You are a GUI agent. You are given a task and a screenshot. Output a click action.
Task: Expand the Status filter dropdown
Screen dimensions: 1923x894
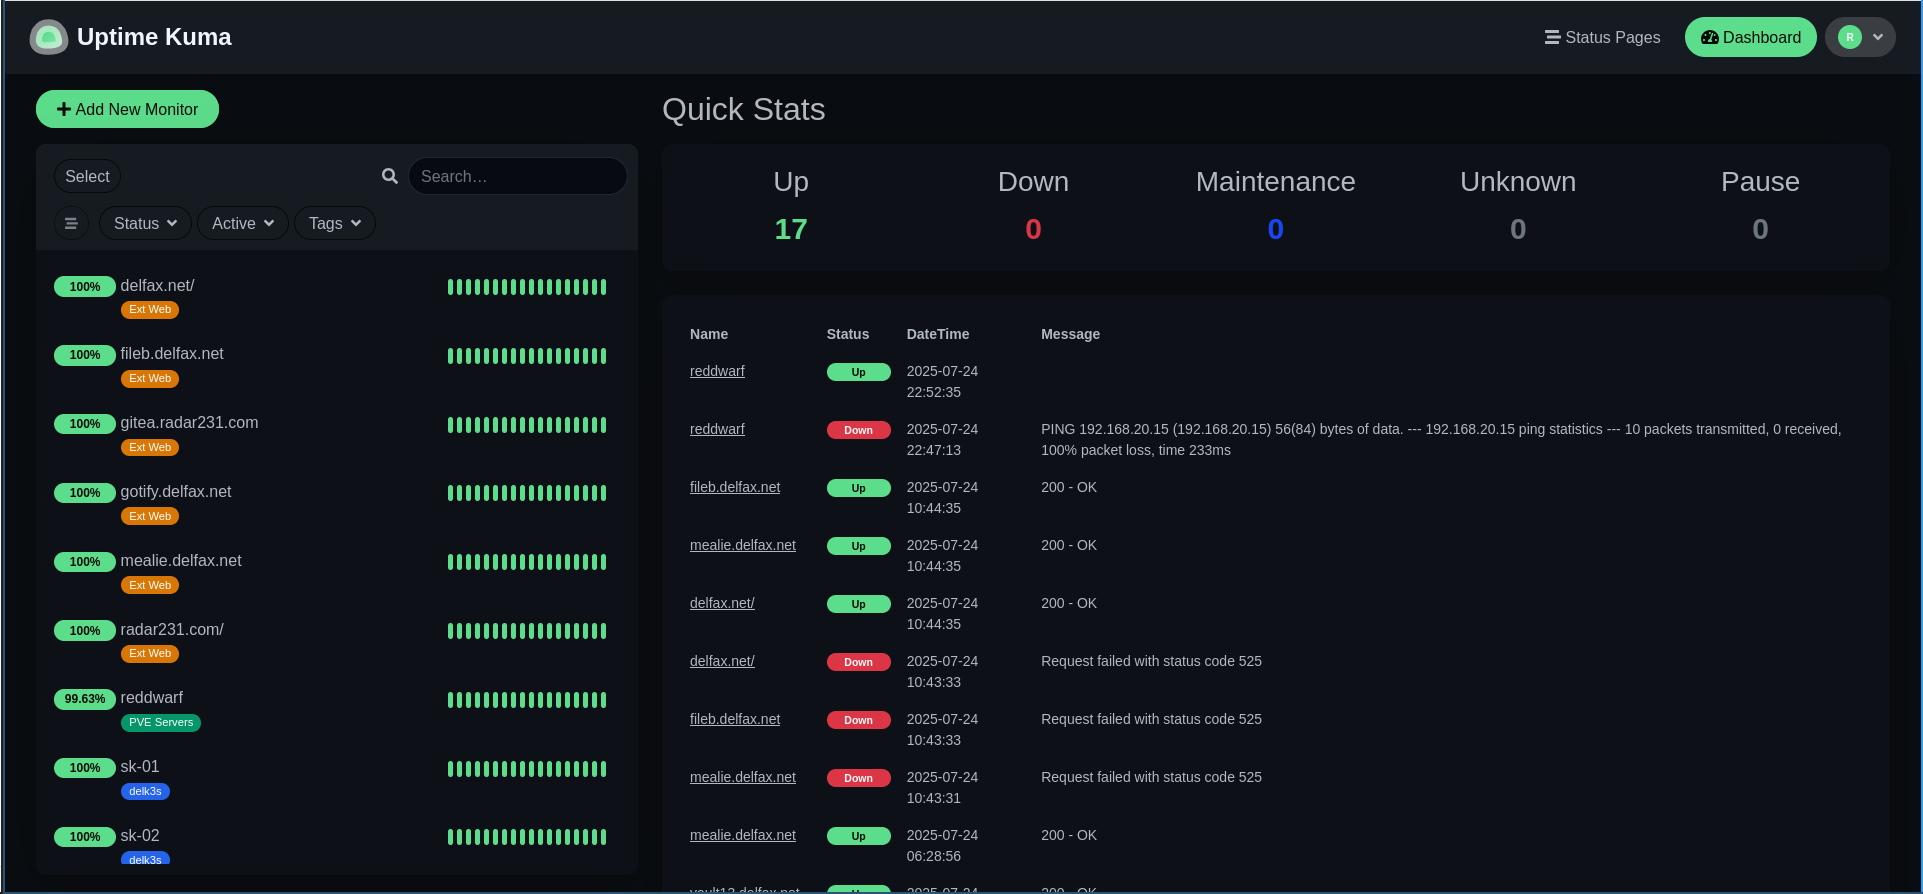point(145,223)
